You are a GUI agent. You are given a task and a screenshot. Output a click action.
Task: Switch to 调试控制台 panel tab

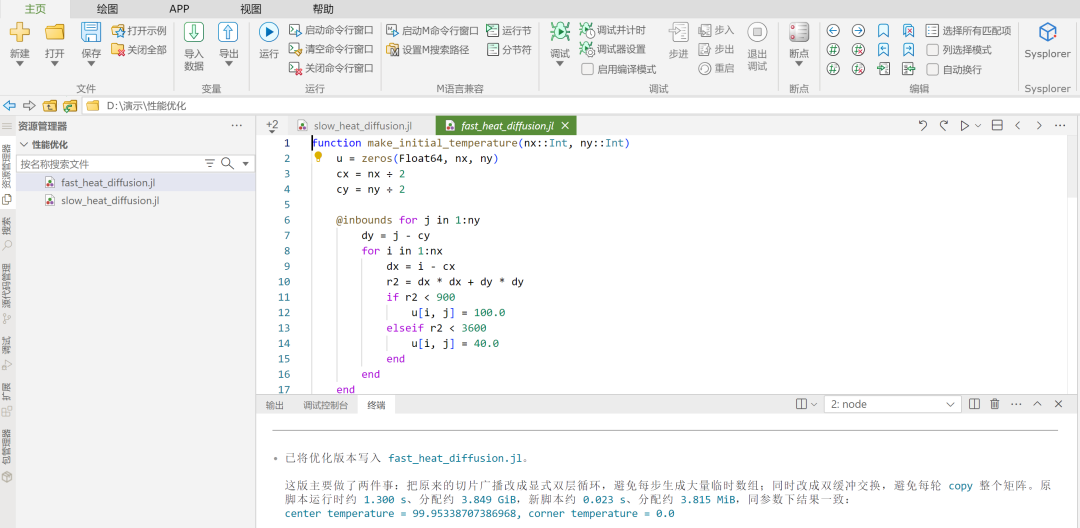[326, 405]
